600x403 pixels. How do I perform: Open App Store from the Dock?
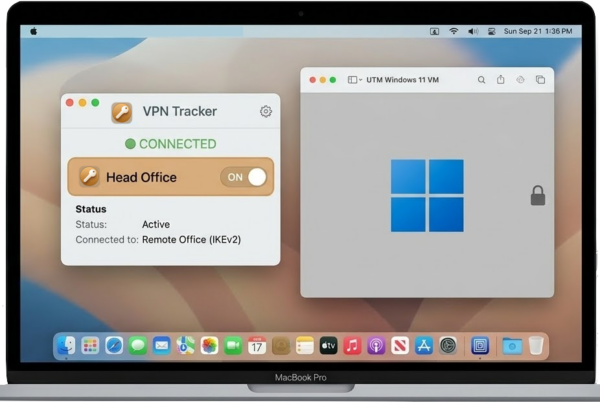pos(423,346)
